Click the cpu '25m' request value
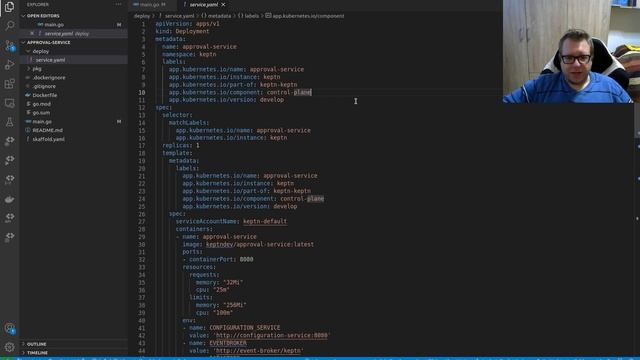Screen dimensions: 640x360 pyautogui.click(x=221, y=290)
